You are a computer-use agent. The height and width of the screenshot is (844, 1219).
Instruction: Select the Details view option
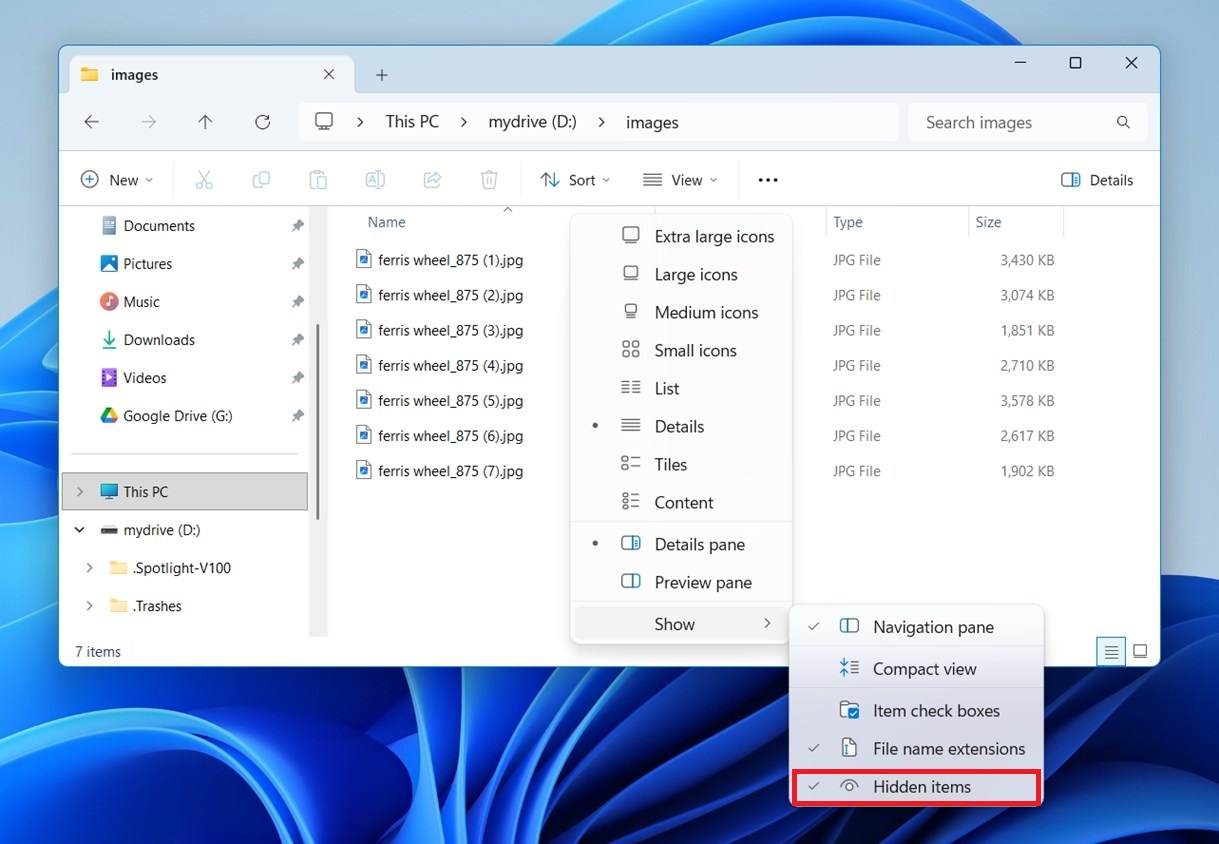[681, 426]
